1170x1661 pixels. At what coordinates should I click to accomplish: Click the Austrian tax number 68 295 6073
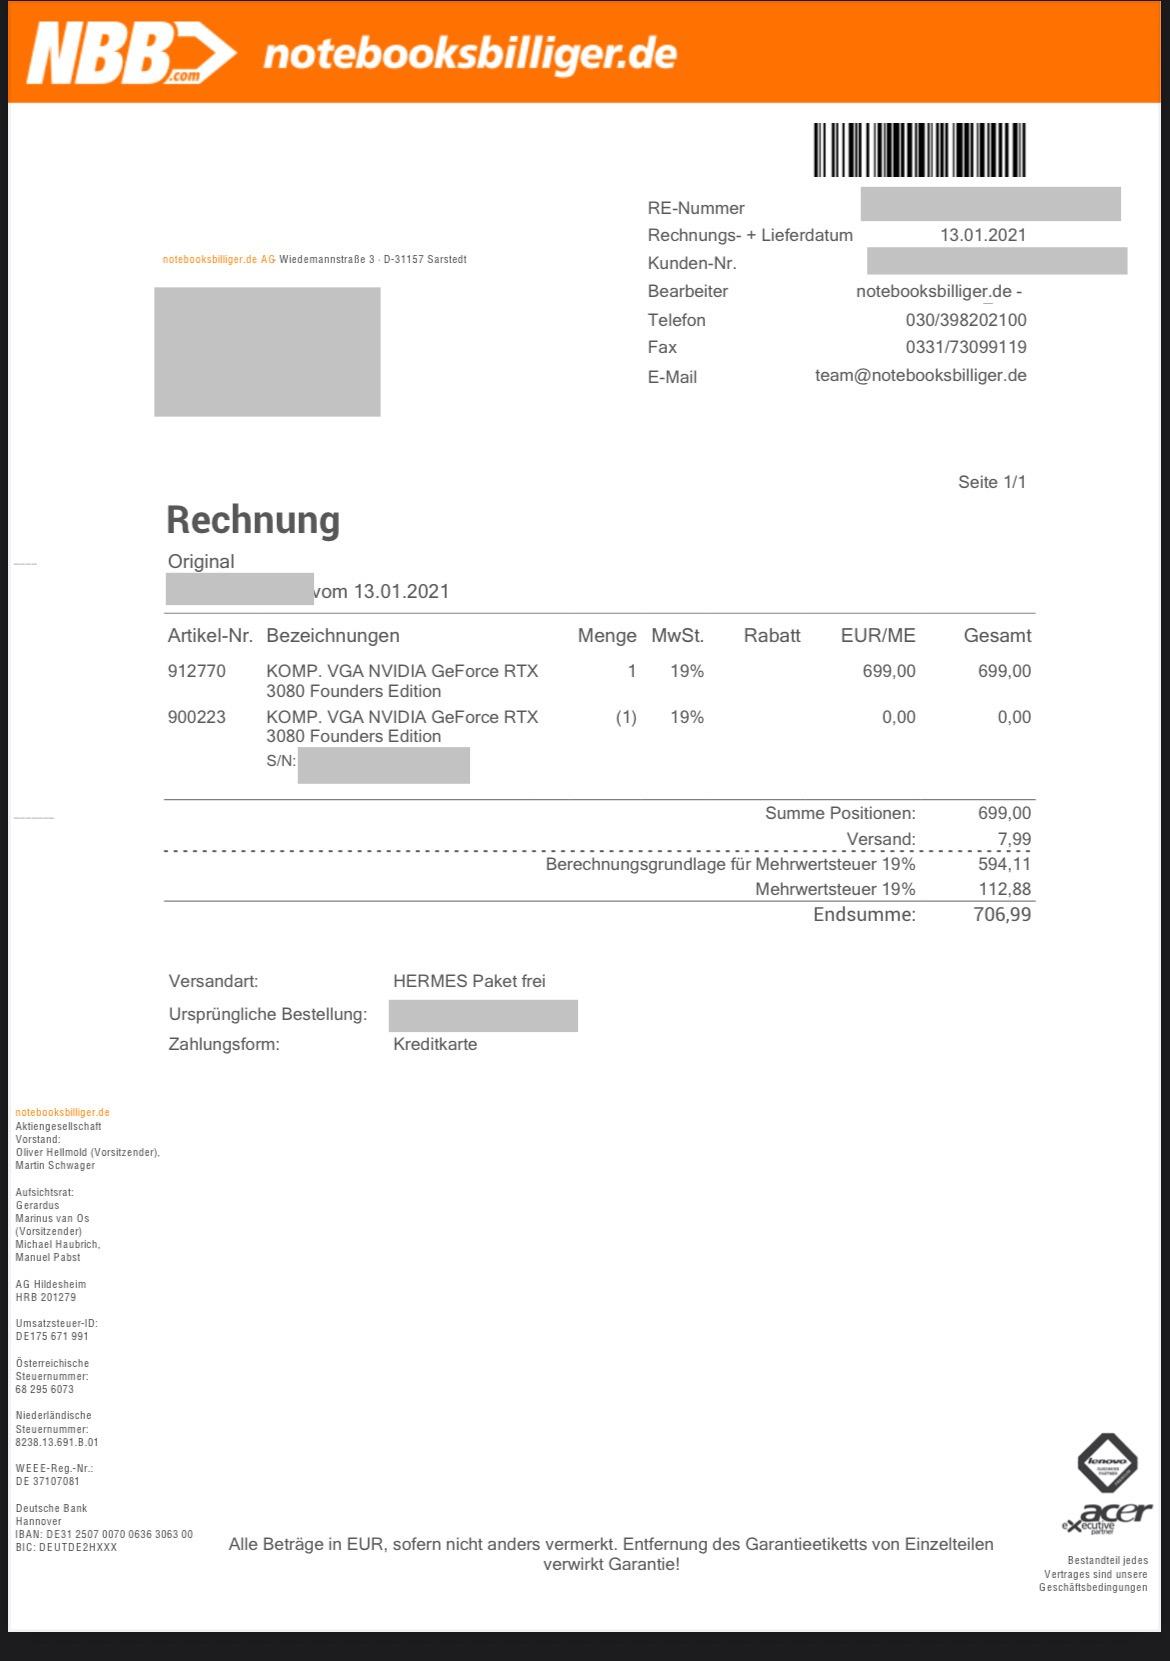45,1389
